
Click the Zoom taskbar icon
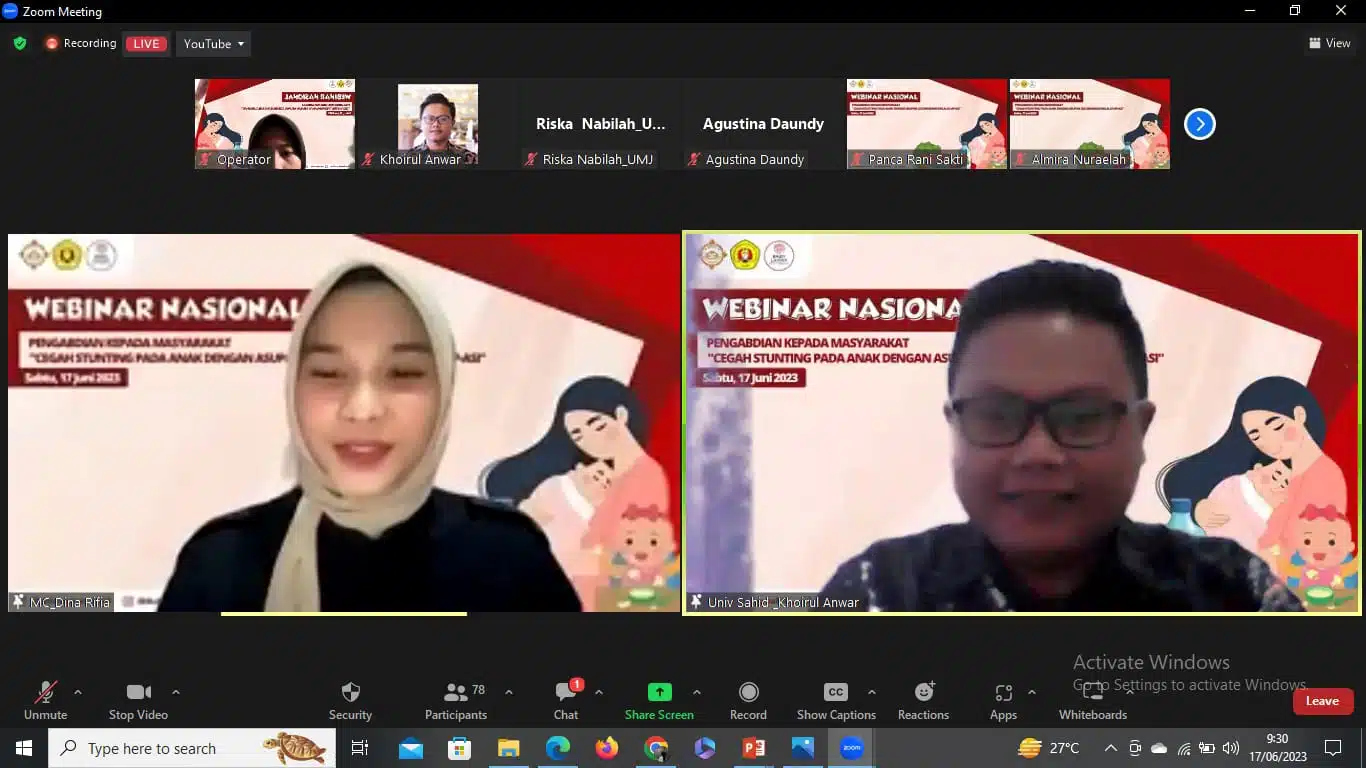click(852, 748)
